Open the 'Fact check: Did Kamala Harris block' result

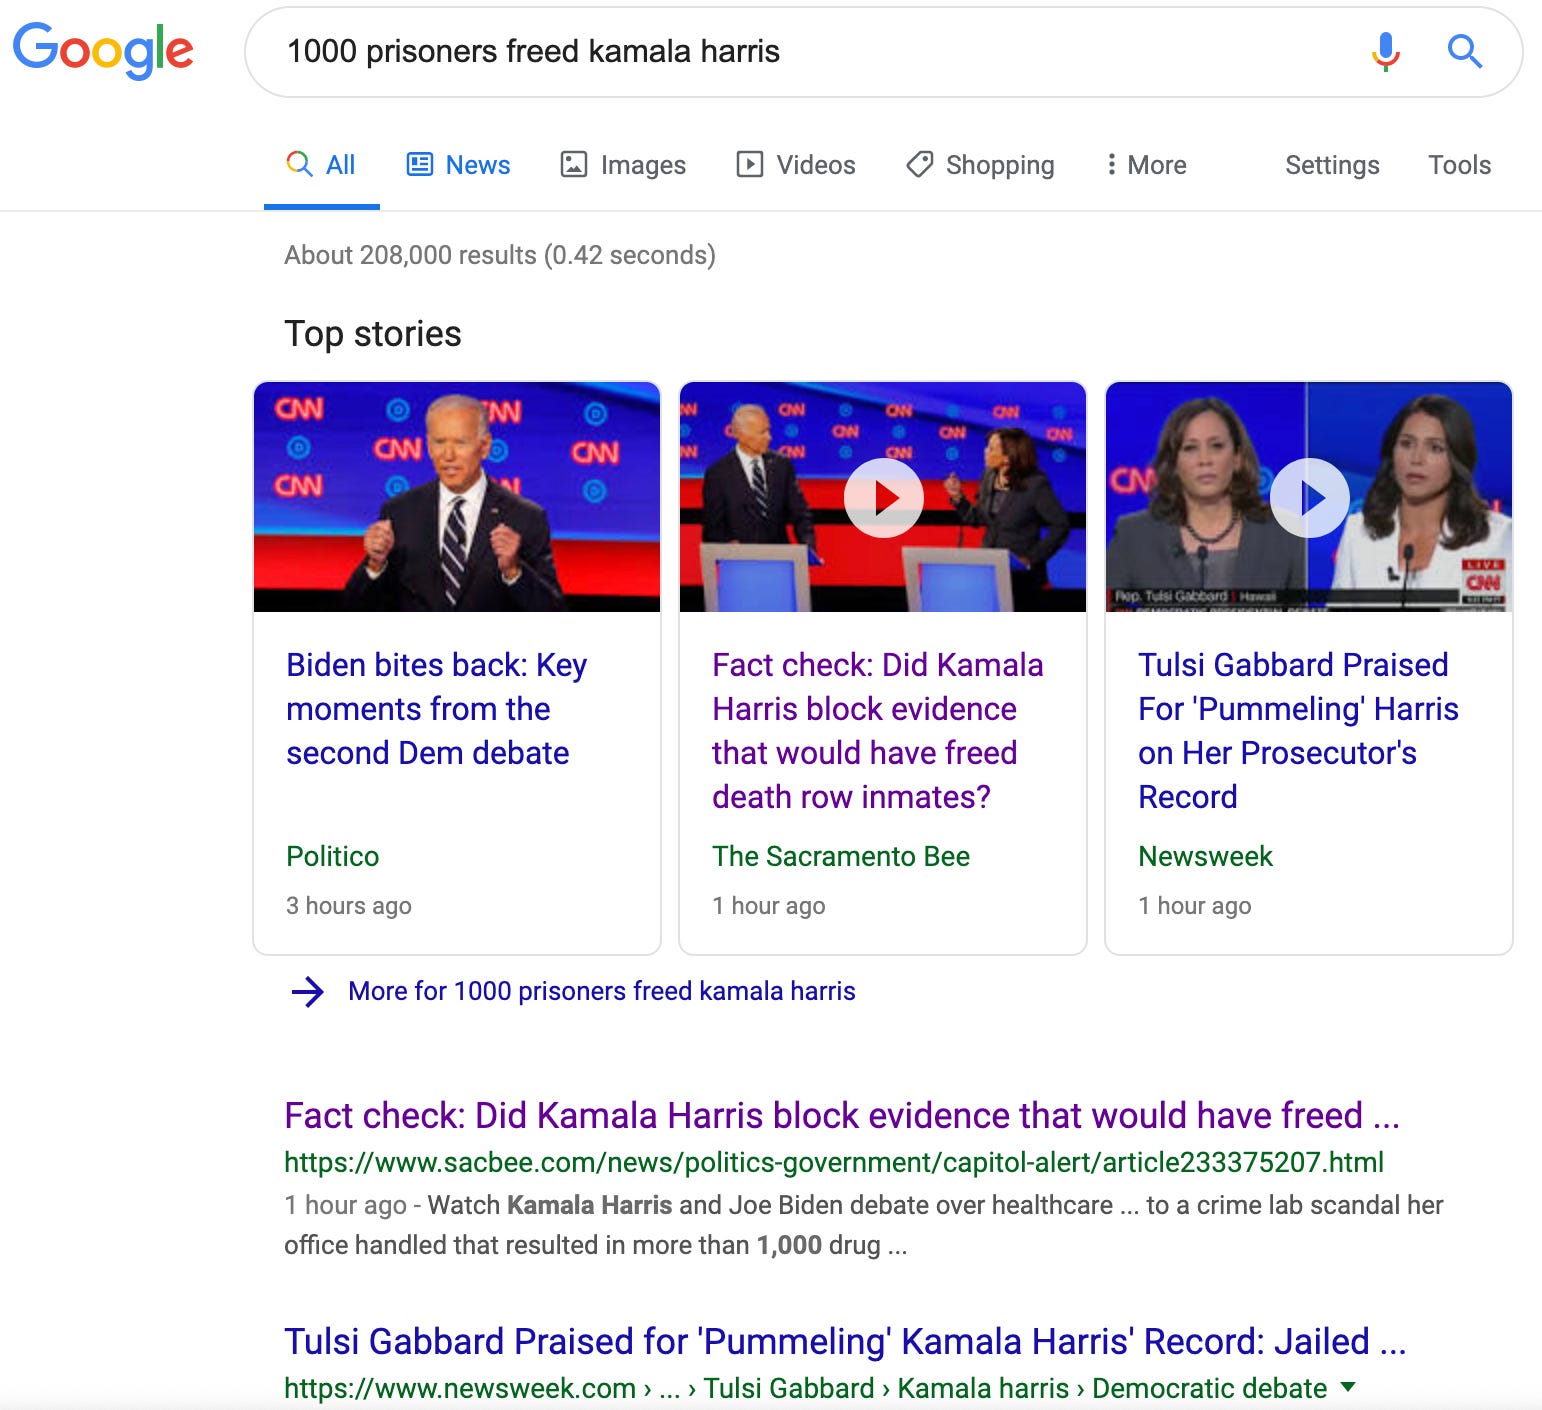tap(842, 1116)
